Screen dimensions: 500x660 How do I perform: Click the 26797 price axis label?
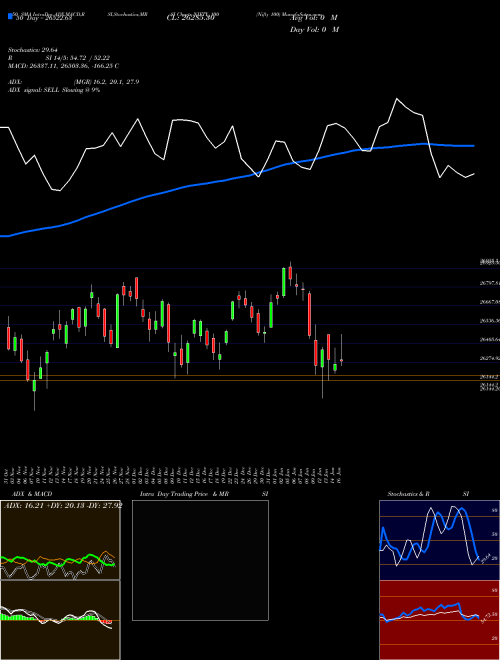click(x=489, y=284)
